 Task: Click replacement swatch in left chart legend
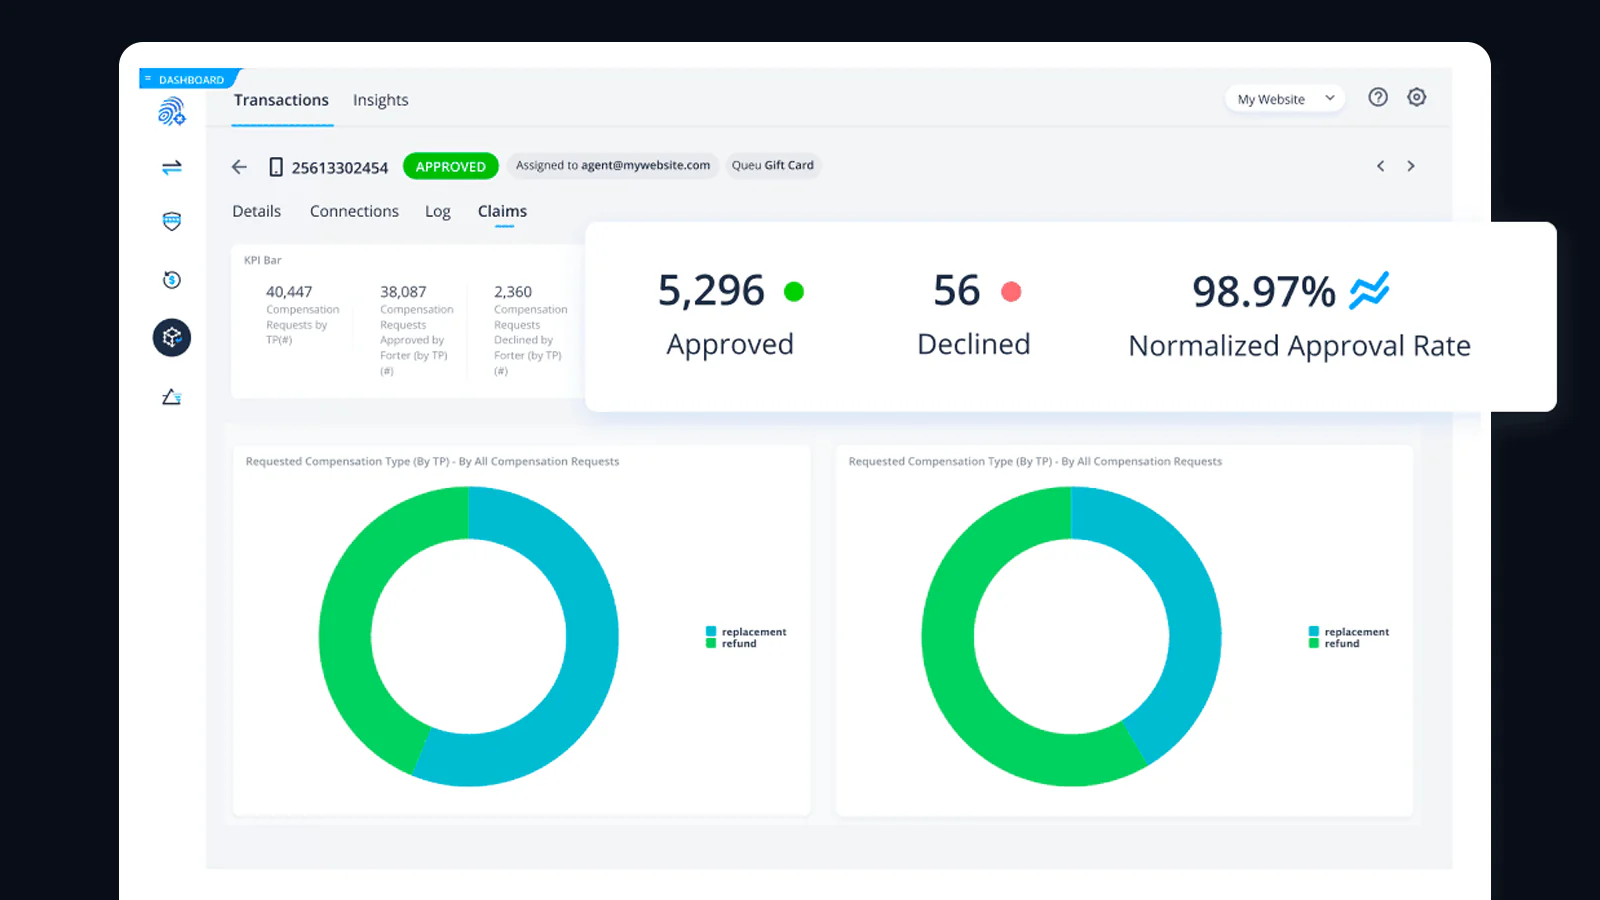[x=711, y=632]
